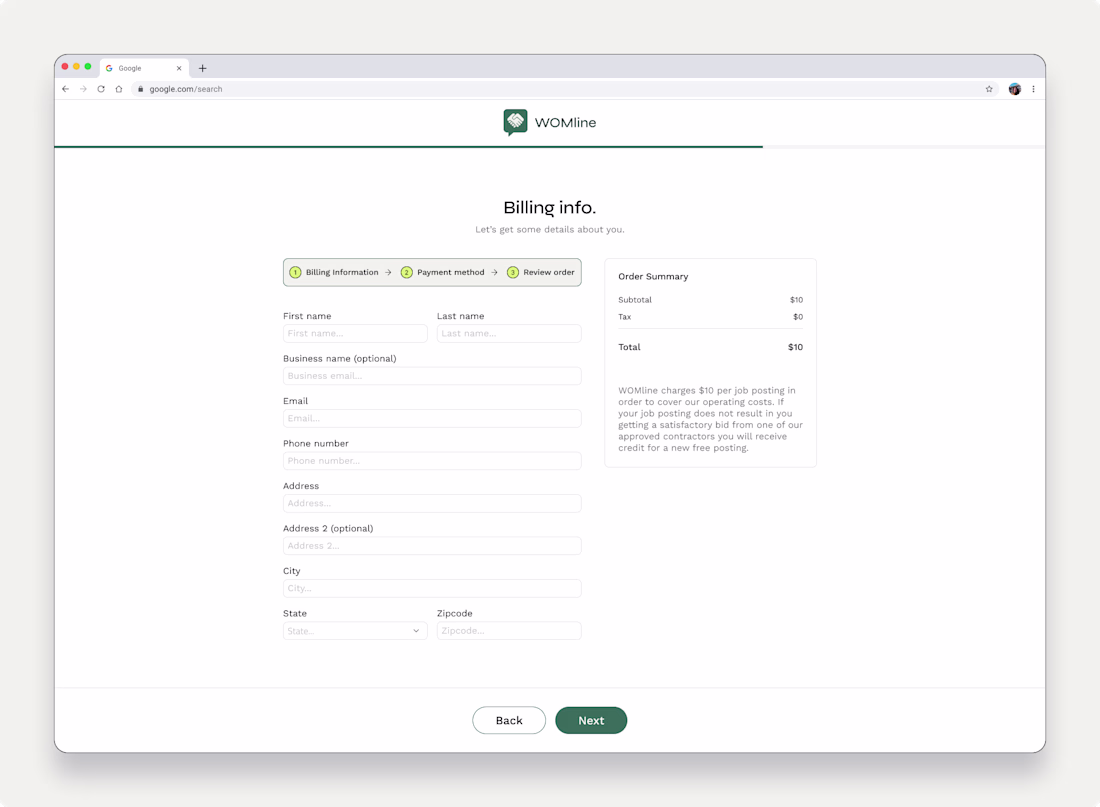Screen dimensions: 1100x807
Task: Reload the page
Action: [101, 89]
